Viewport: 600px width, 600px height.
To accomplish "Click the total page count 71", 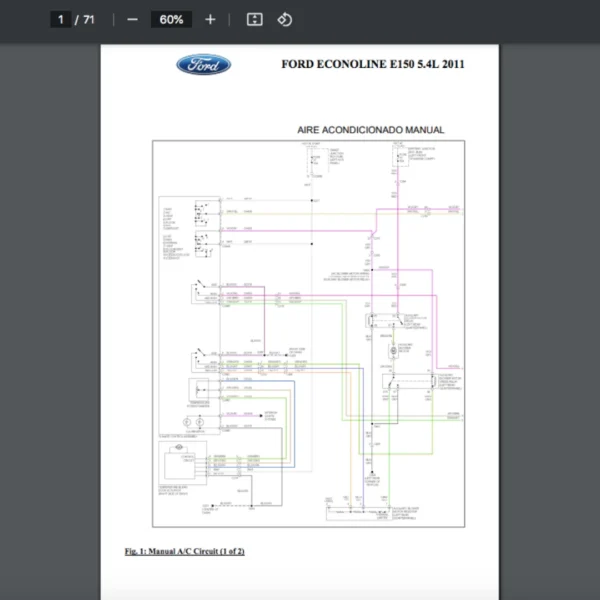I will click(89, 19).
